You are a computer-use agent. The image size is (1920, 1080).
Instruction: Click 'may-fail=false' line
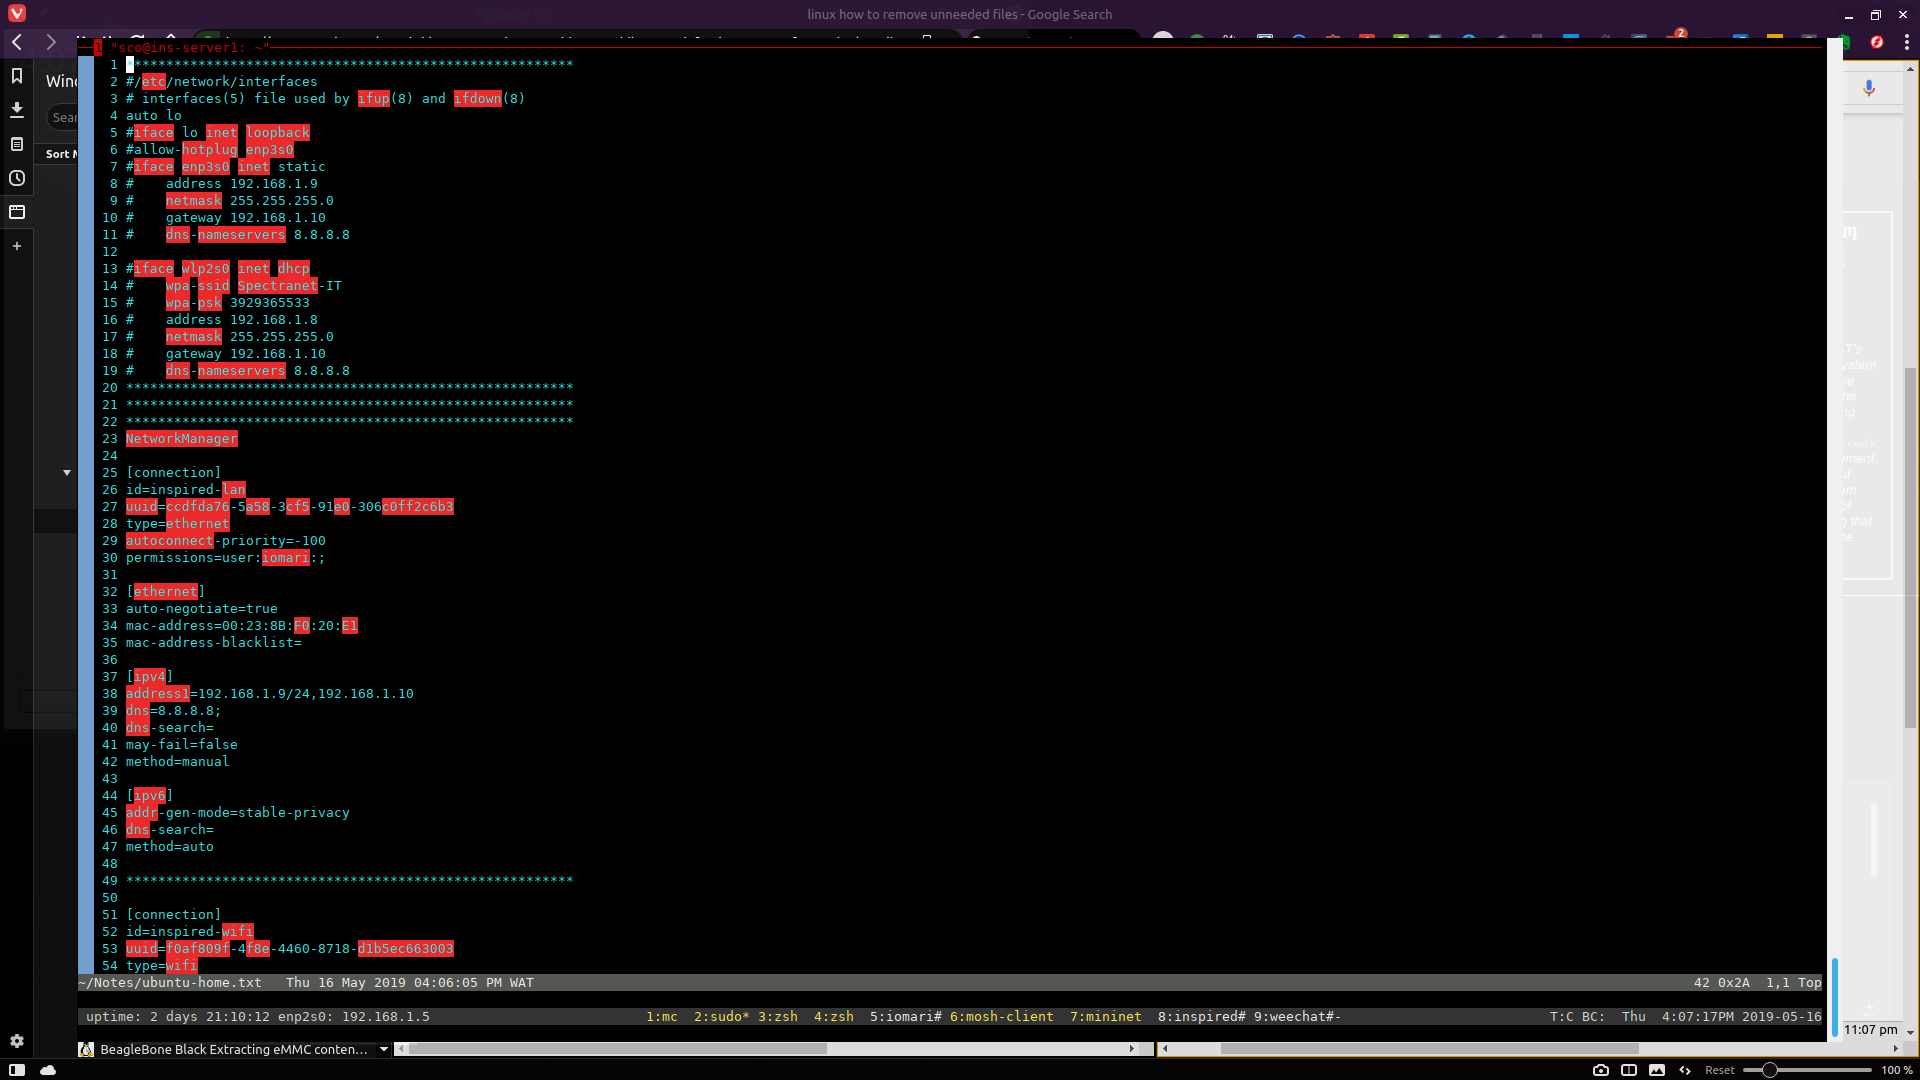click(x=182, y=745)
